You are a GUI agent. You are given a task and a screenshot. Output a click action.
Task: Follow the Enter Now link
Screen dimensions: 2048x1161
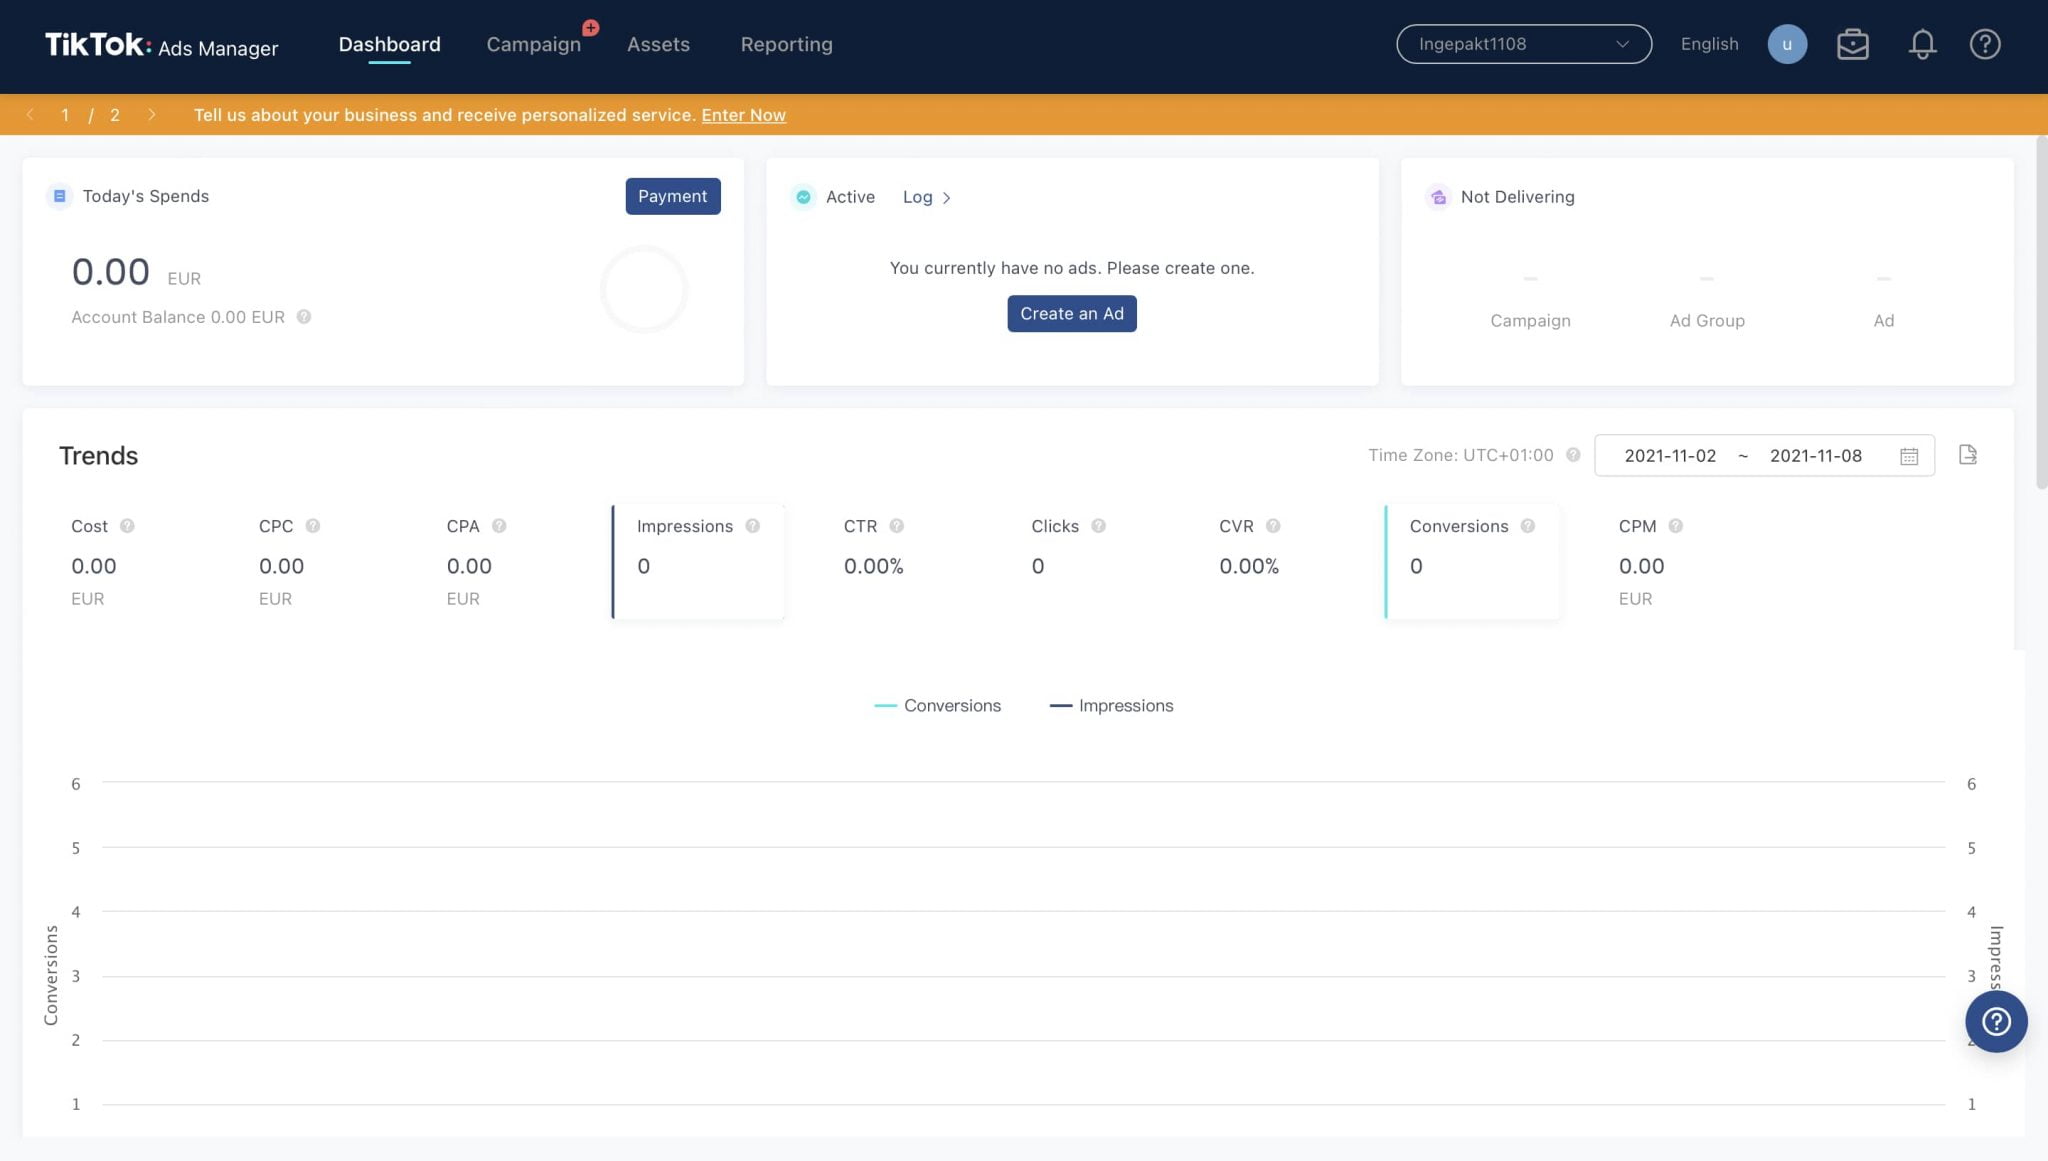point(743,115)
